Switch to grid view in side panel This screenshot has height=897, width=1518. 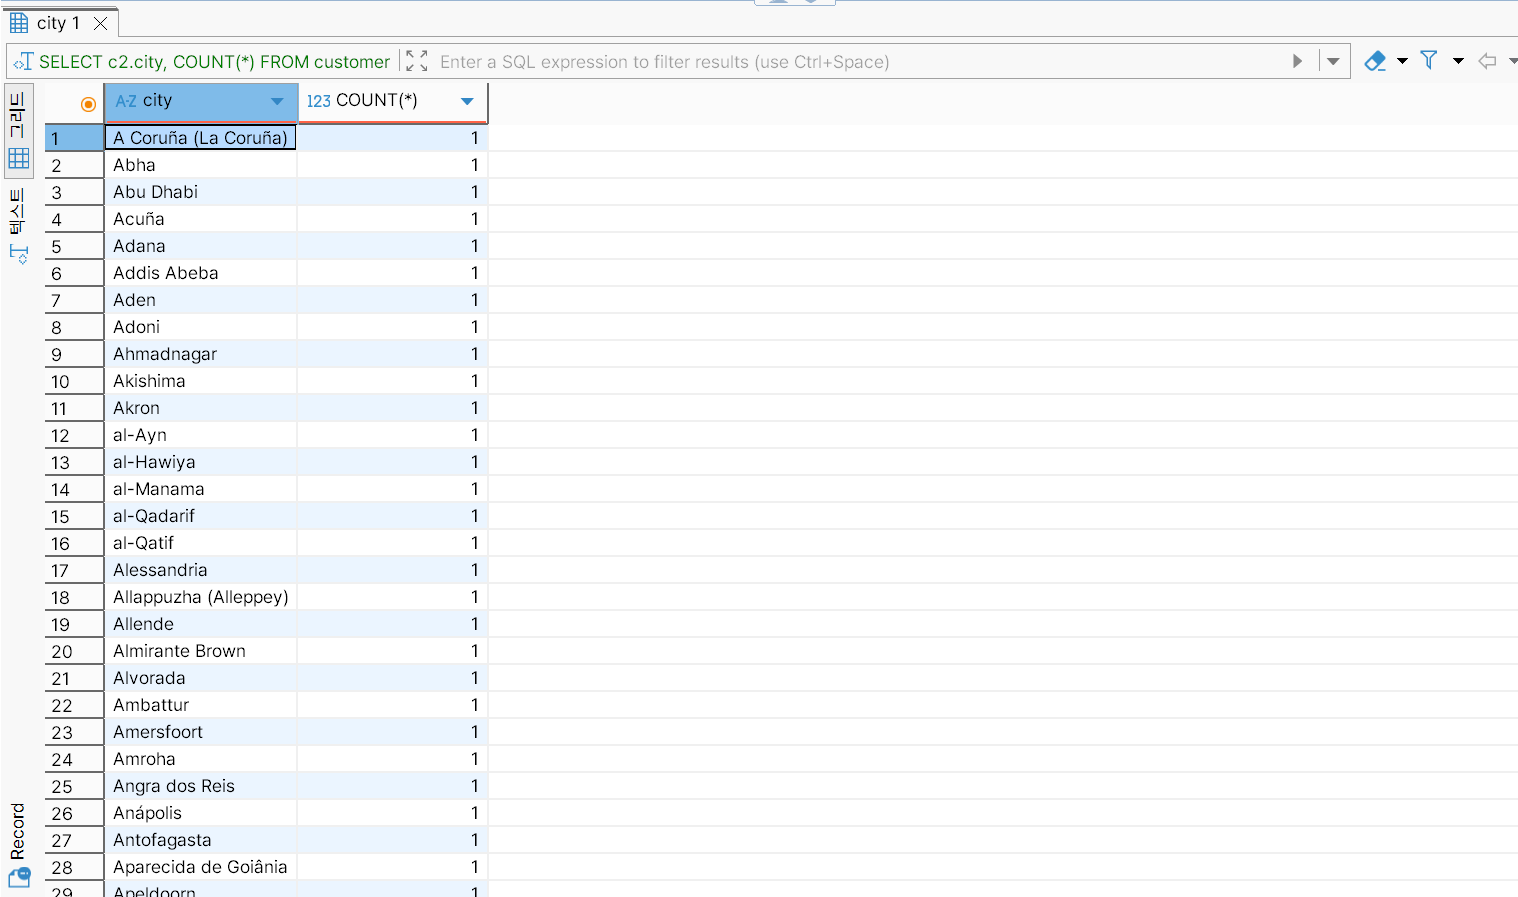[x=18, y=130]
